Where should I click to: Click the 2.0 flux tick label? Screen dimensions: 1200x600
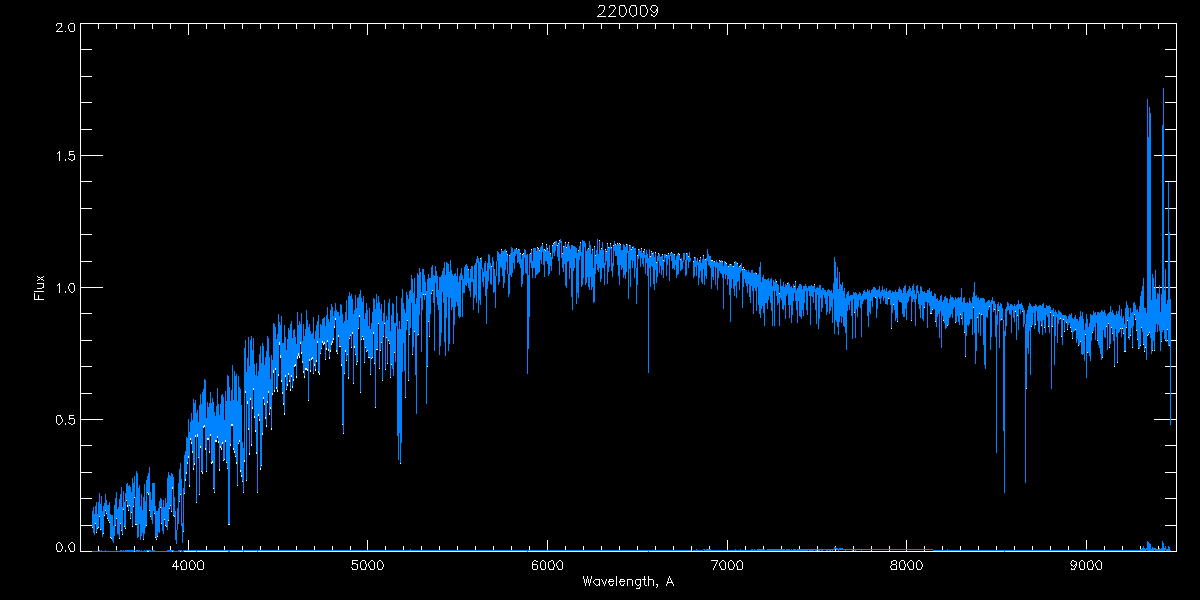(66, 28)
